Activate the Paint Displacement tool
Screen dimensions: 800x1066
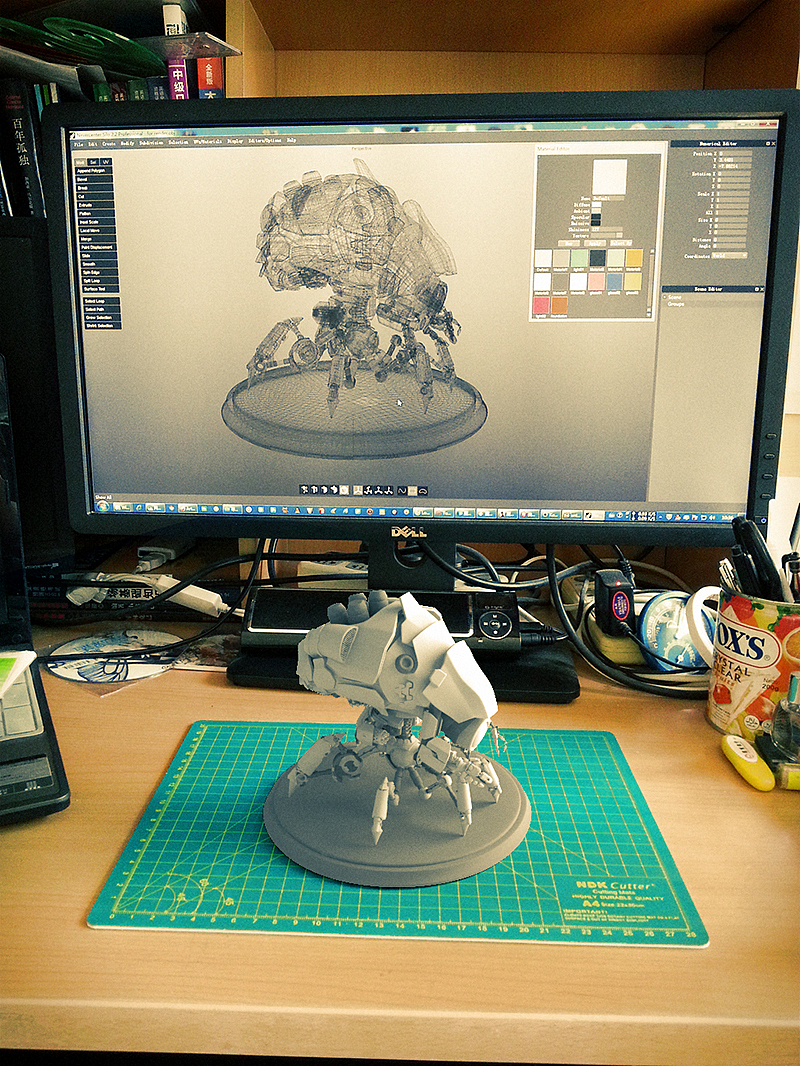[x=99, y=247]
